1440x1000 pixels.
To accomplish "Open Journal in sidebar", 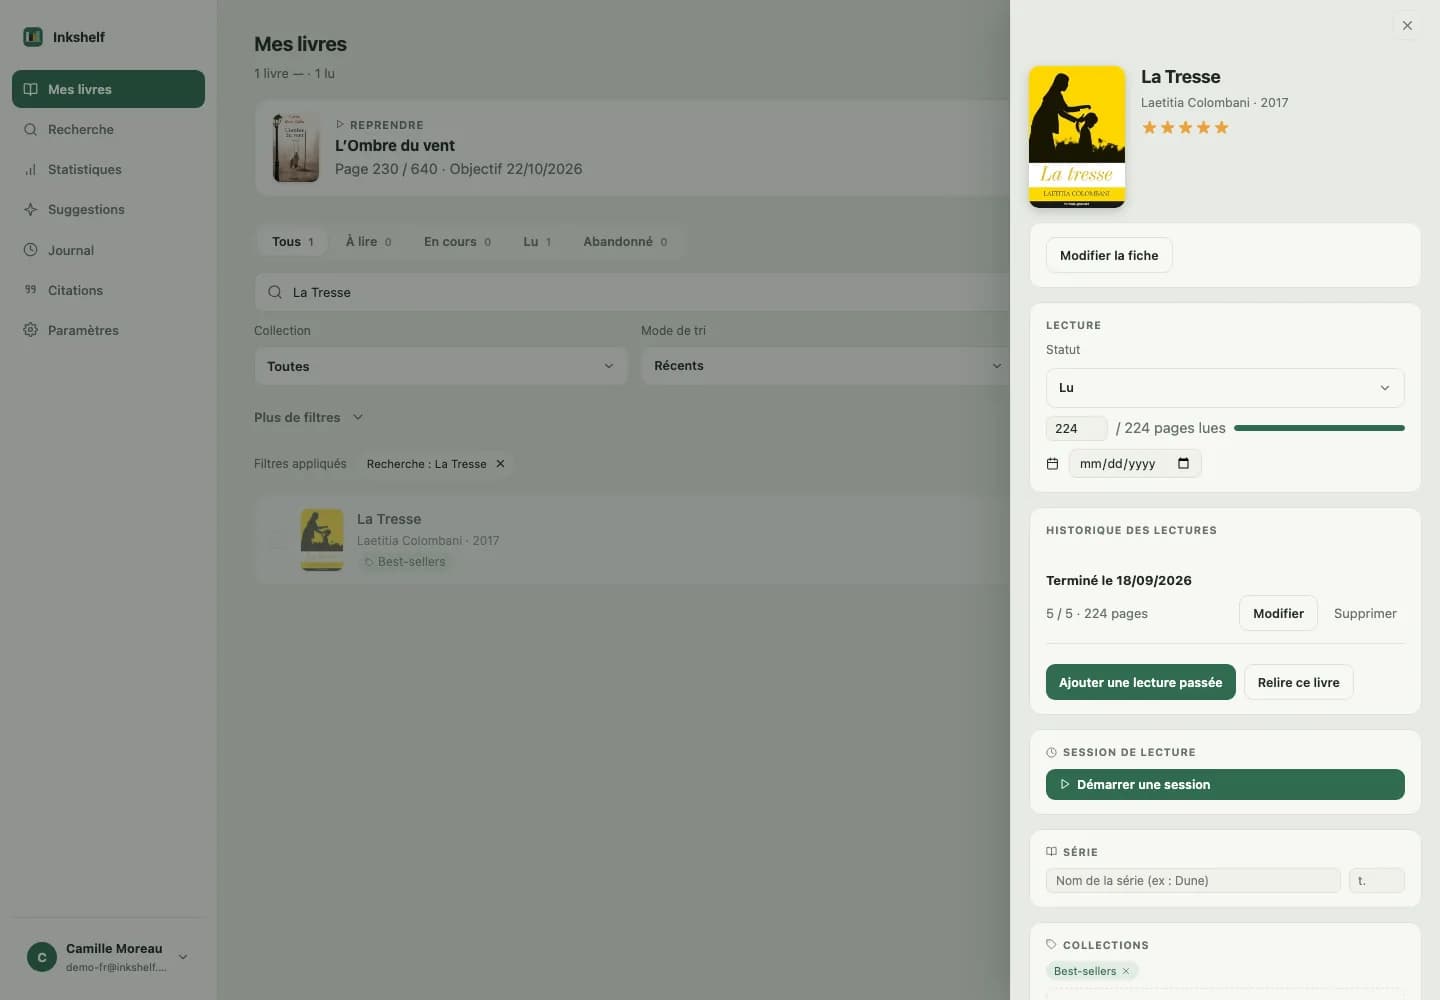I will 108,250.
